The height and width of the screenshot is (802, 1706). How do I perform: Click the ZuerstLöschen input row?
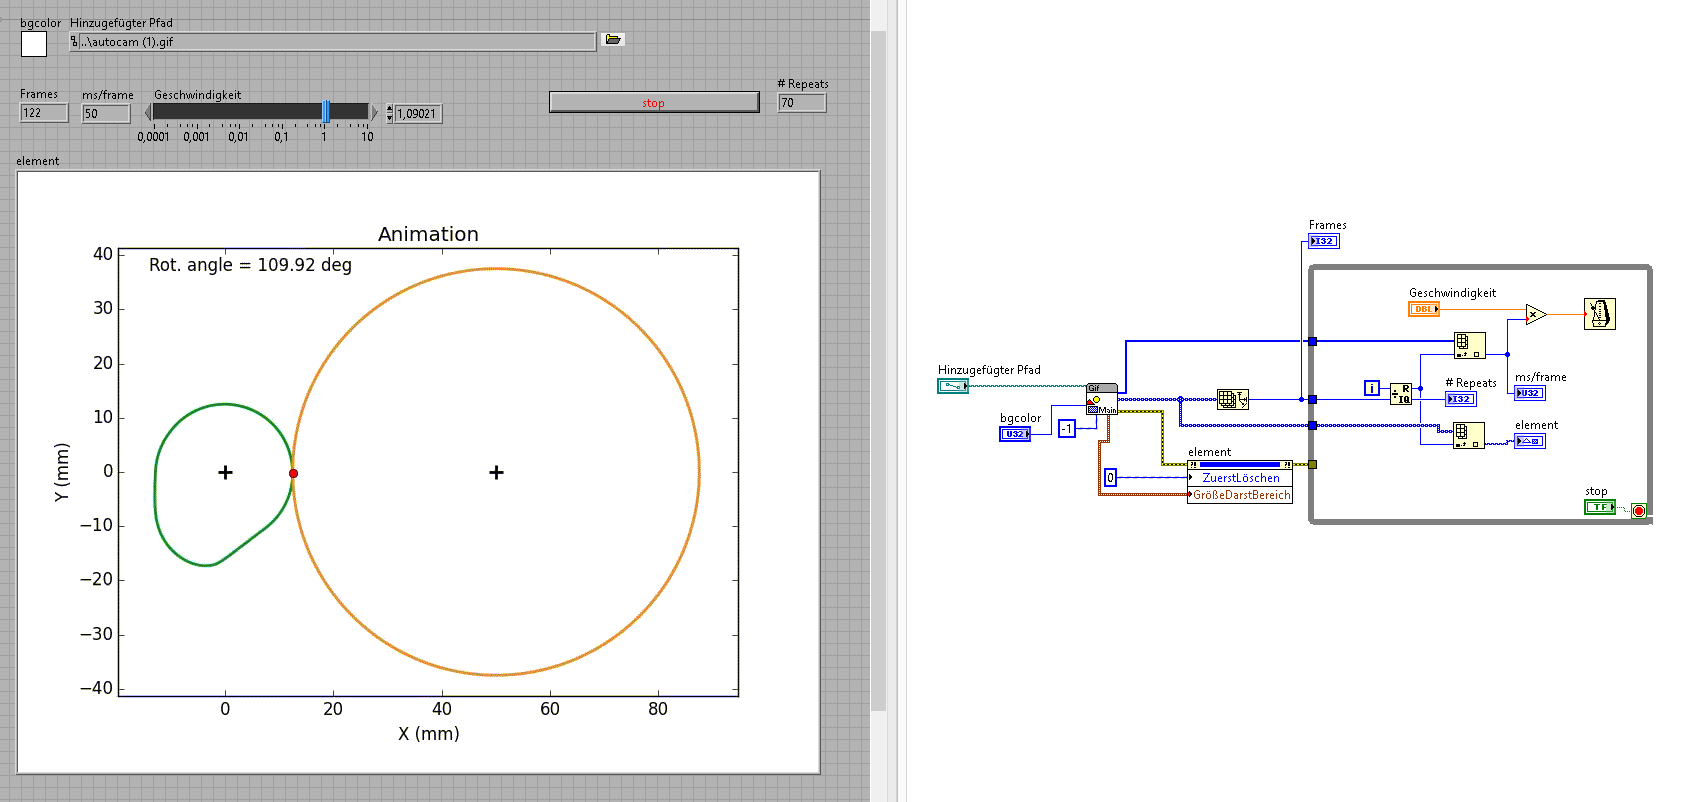[1240, 478]
